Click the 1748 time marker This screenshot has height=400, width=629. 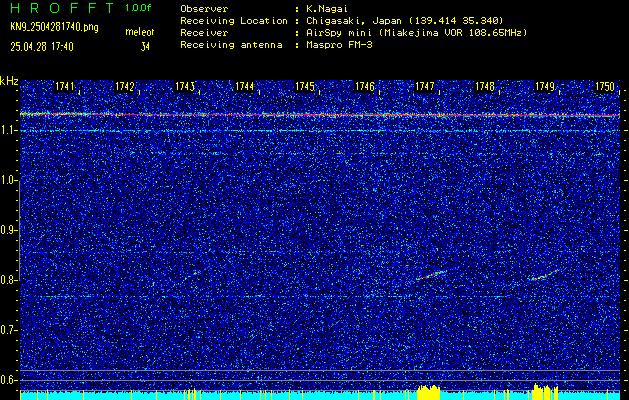pyautogui.click(x=485, y=86)
